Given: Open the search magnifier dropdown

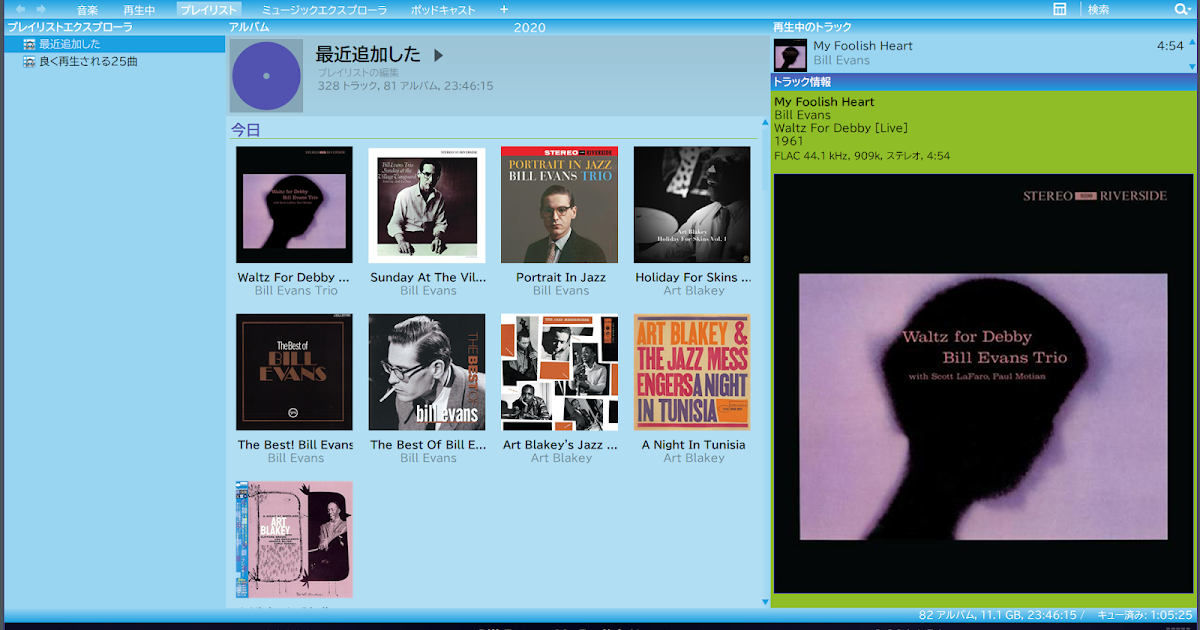Looking at the screenshot, I should (x=1184, y=10).
